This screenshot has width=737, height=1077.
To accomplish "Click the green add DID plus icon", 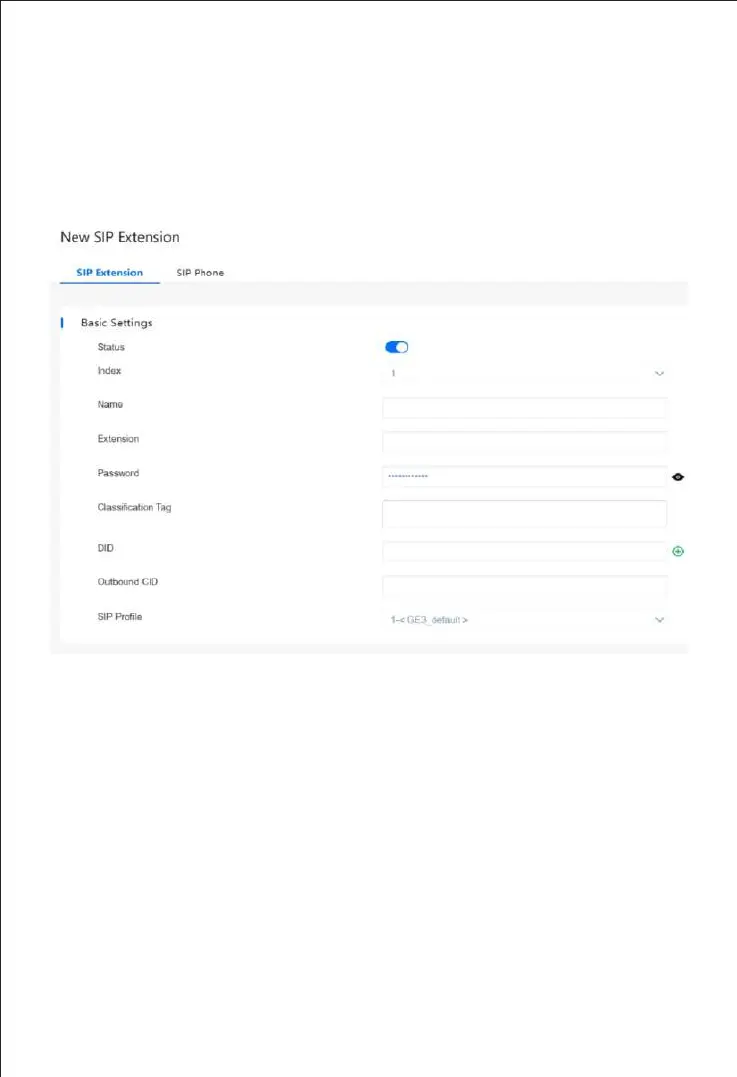I will (678, 551).
